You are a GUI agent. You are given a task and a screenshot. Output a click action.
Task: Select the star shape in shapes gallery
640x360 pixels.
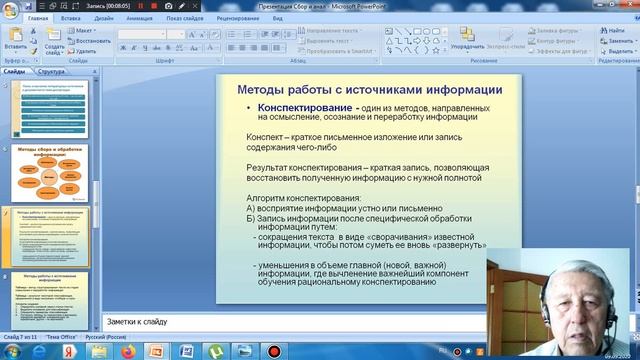pyautogui.click(x=436, y=51)
